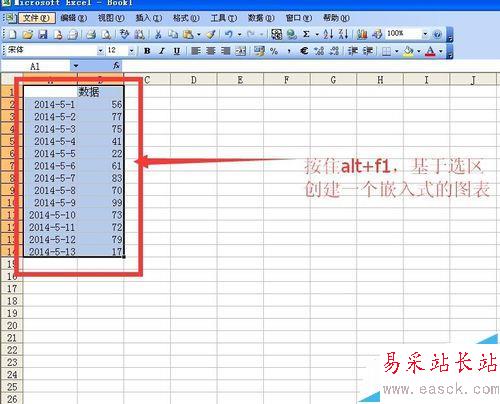Save the workbook with floppy icon

click(43, 34)
